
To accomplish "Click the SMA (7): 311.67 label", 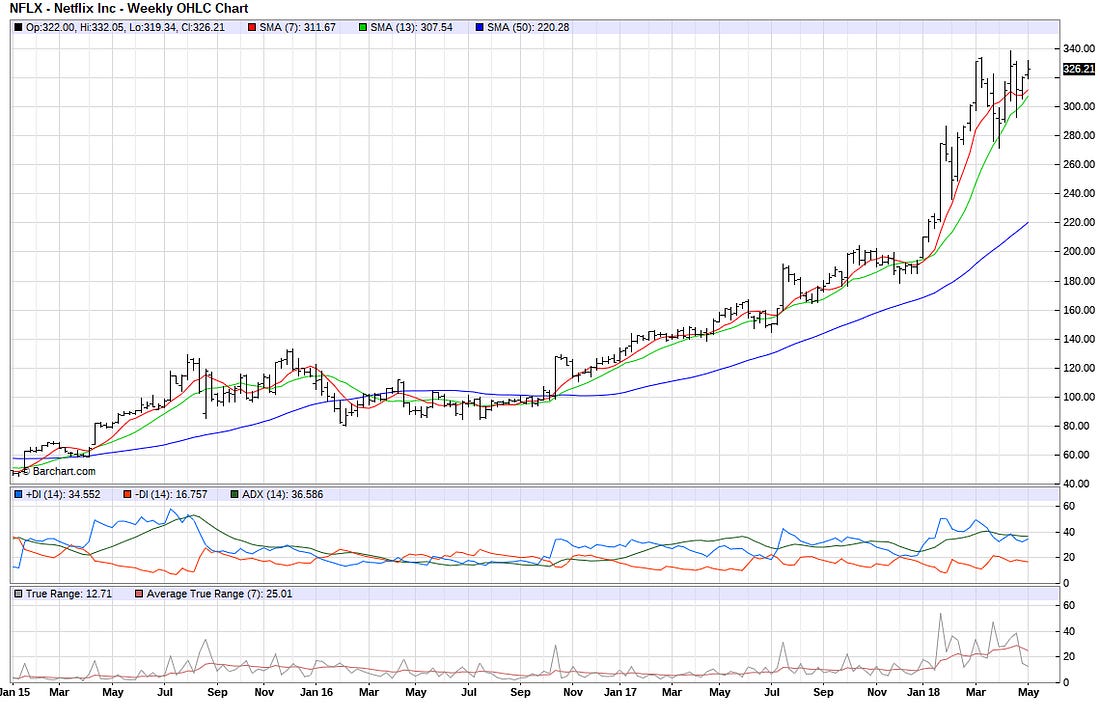I will pos(297,27).
